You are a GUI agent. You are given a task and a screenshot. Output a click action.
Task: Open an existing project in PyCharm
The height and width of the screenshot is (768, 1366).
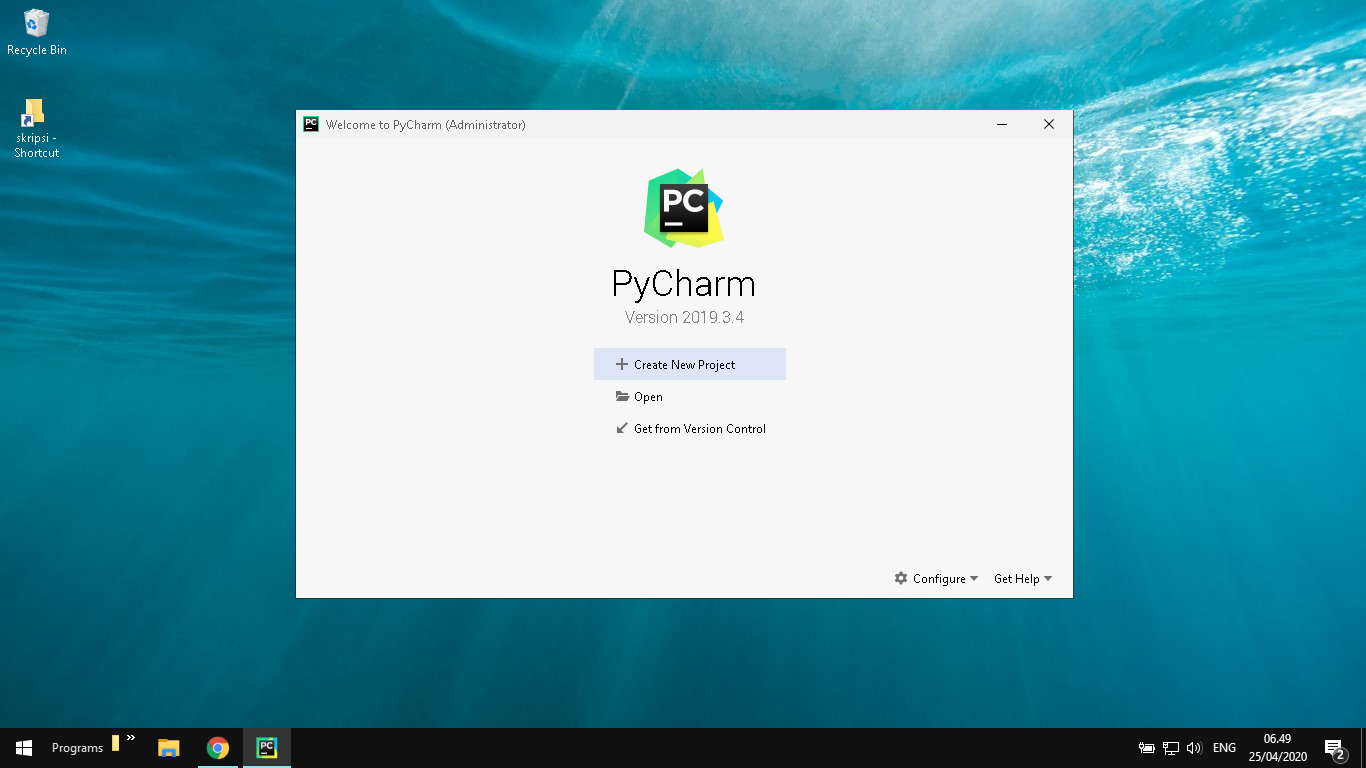point(639,397)
